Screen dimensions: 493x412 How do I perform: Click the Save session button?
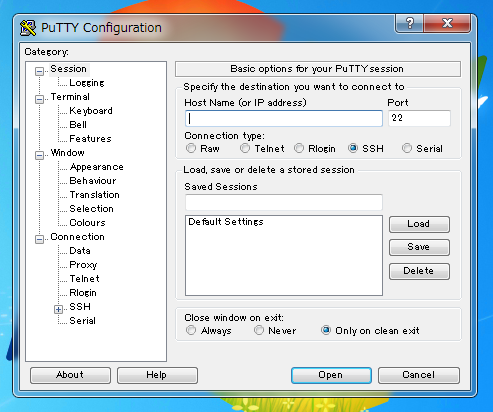click(x=419, y=247)
